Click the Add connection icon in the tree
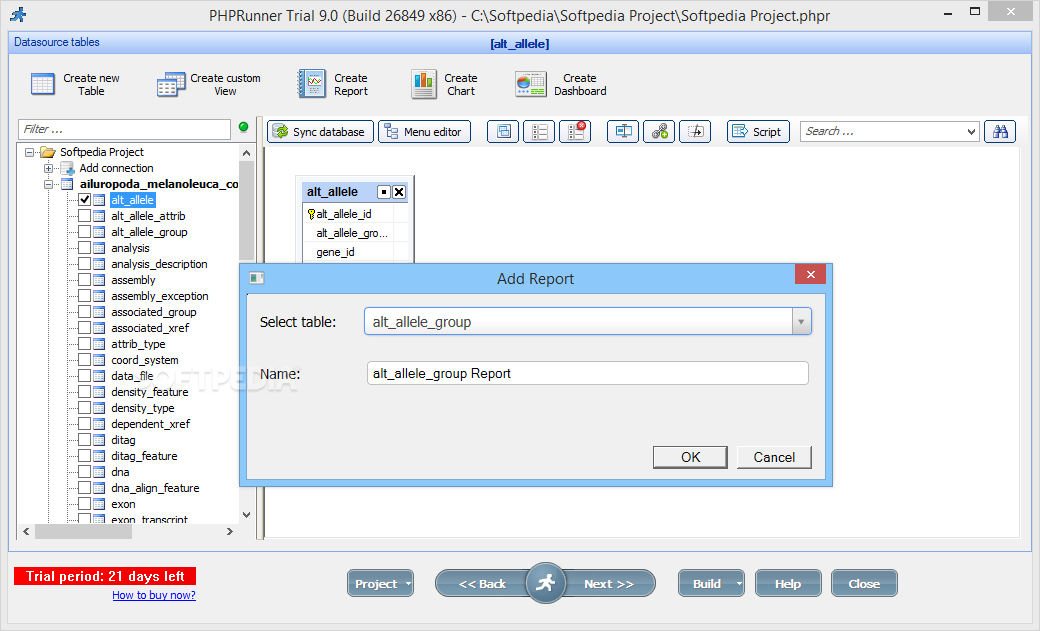The height and width of the screenshot is (631, 1040). tap(67, 168)
